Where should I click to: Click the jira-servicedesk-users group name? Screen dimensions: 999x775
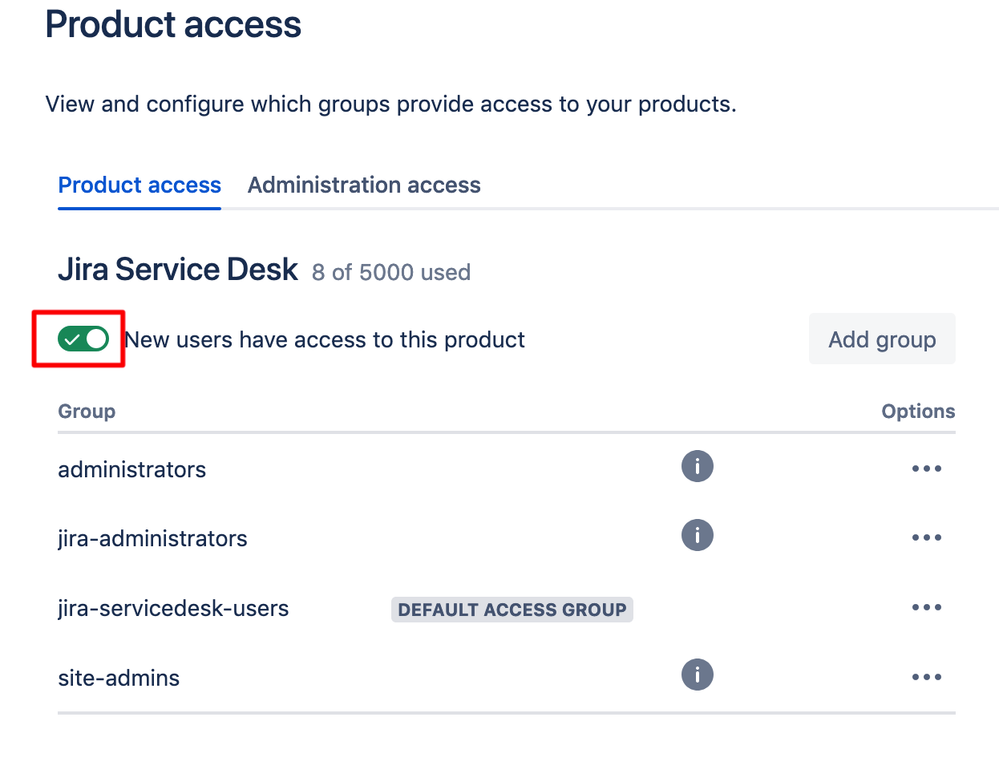[173, 609]
